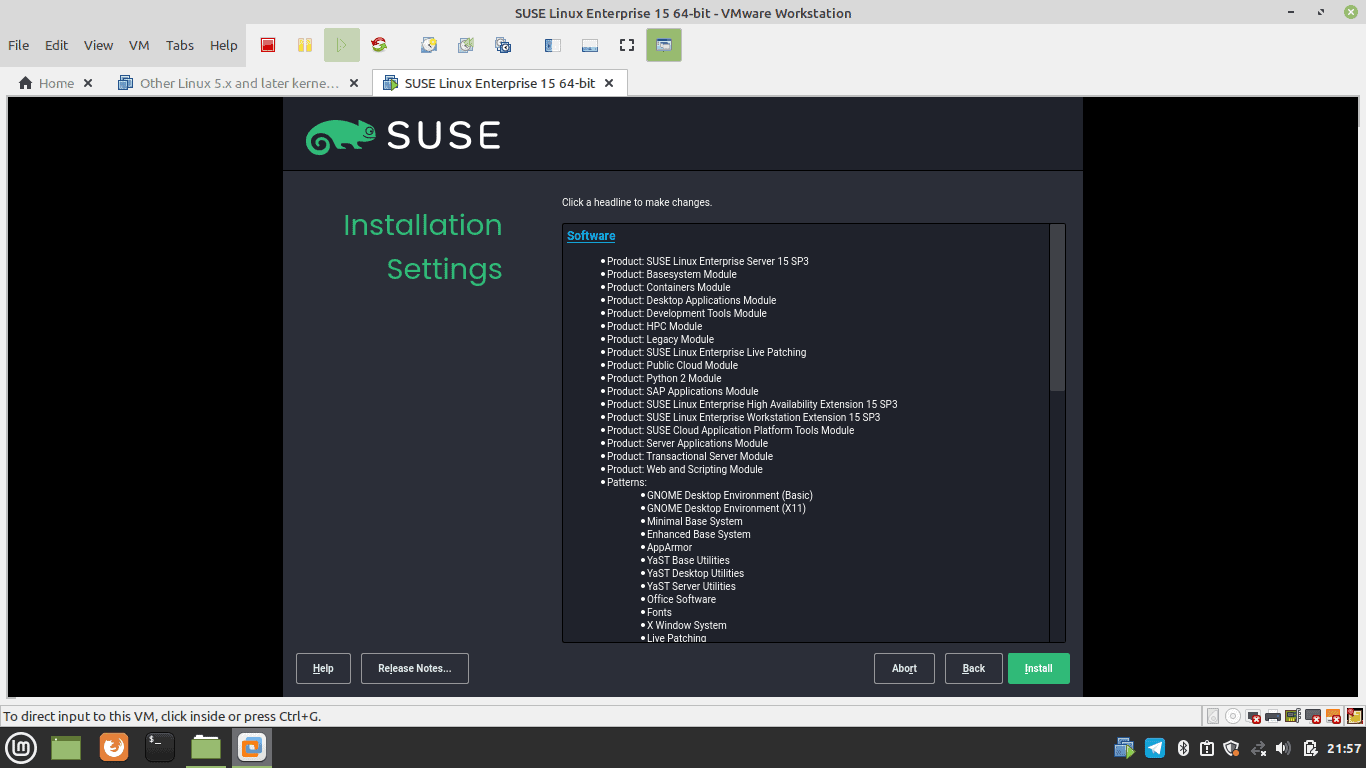Toggle the library sidebar panel icon
1366x768 pixels.
click(x=552, y=45)
